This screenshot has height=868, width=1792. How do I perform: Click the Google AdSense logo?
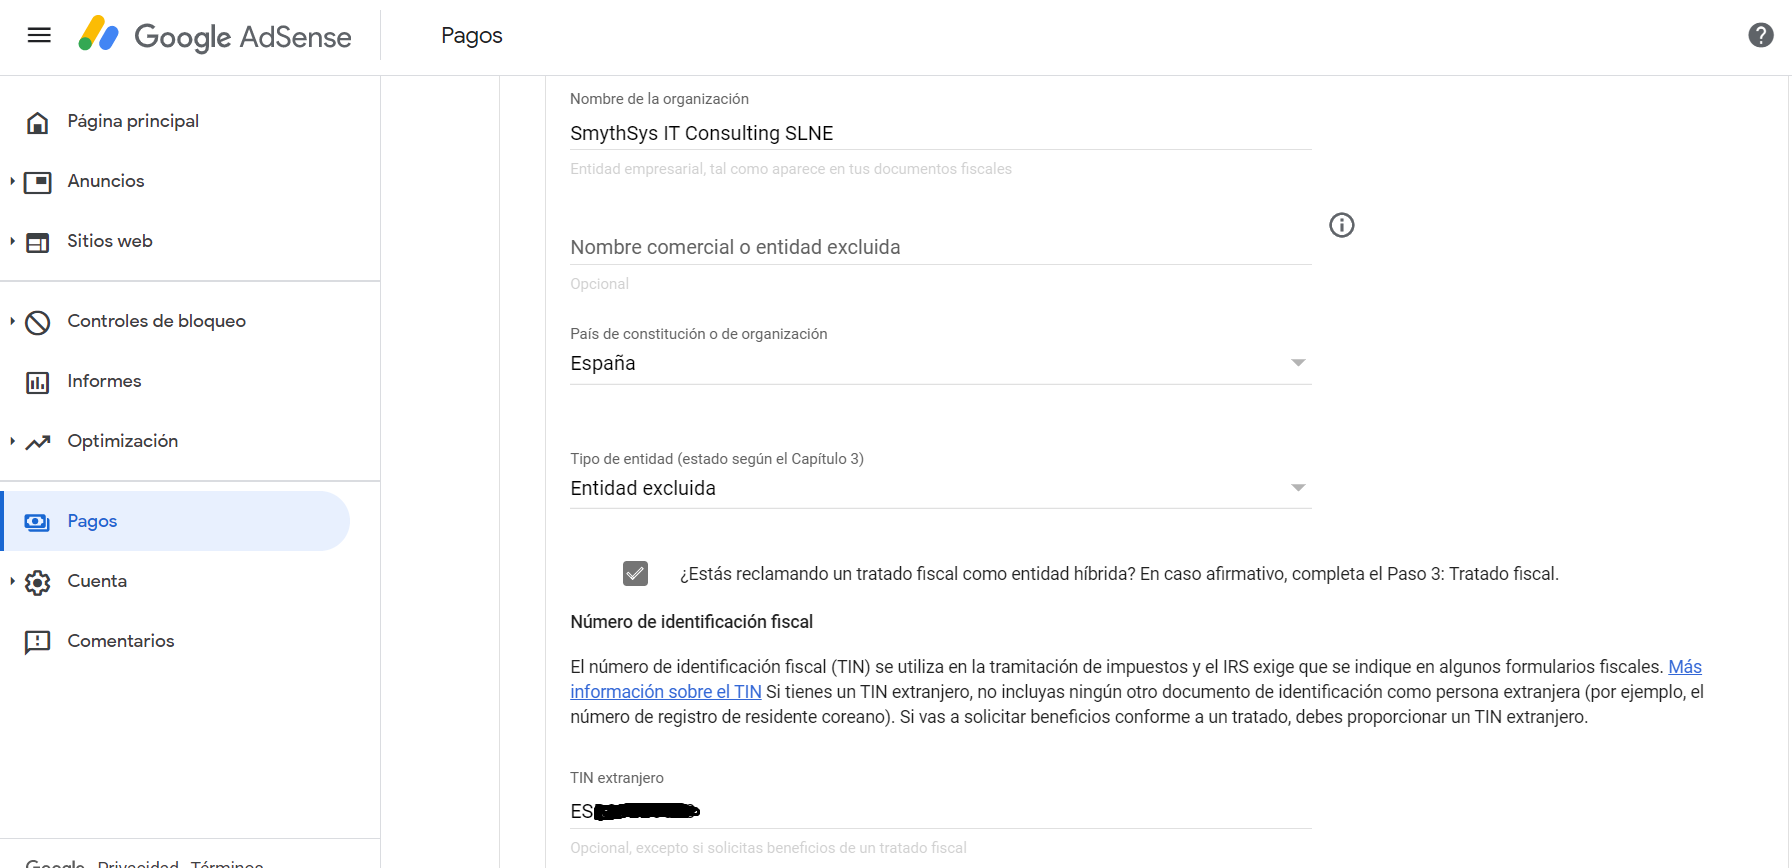(x=215, y=36)
